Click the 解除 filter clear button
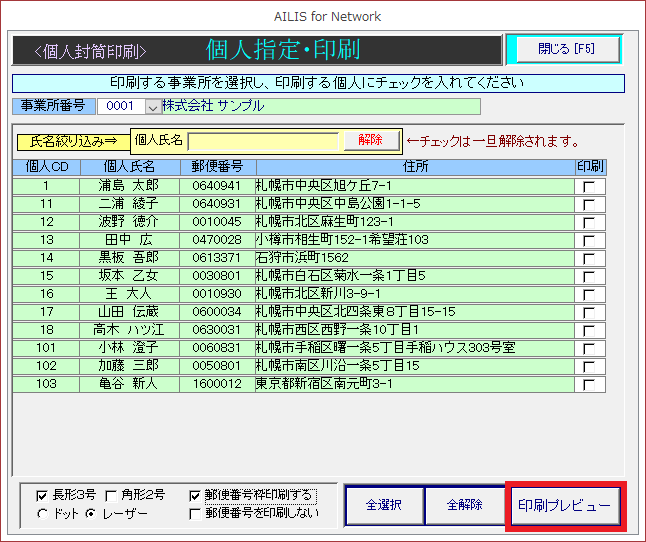The image size is (646, 542). click(x=371, y=141)
